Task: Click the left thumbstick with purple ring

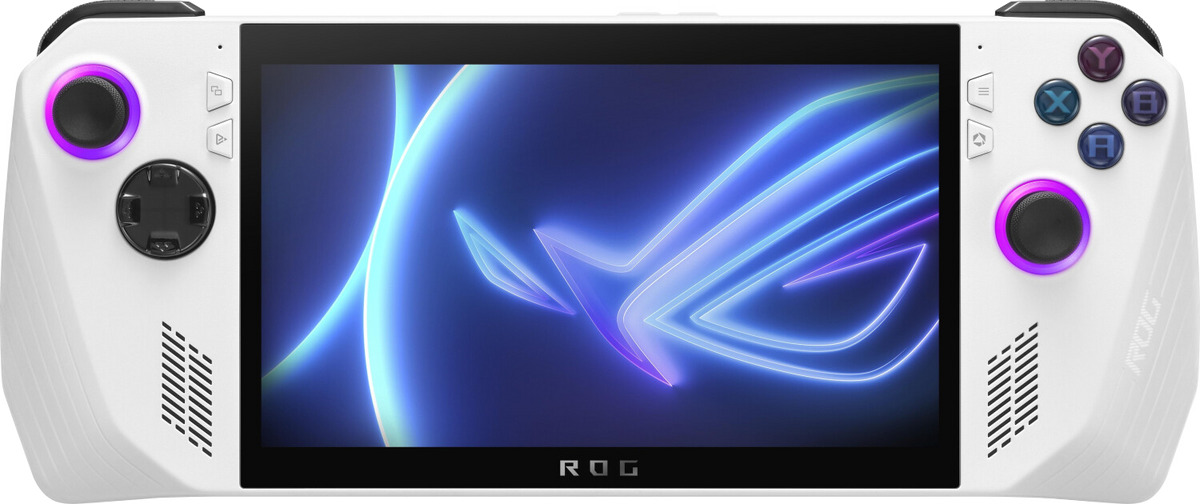Action: [x=91, y=110]
